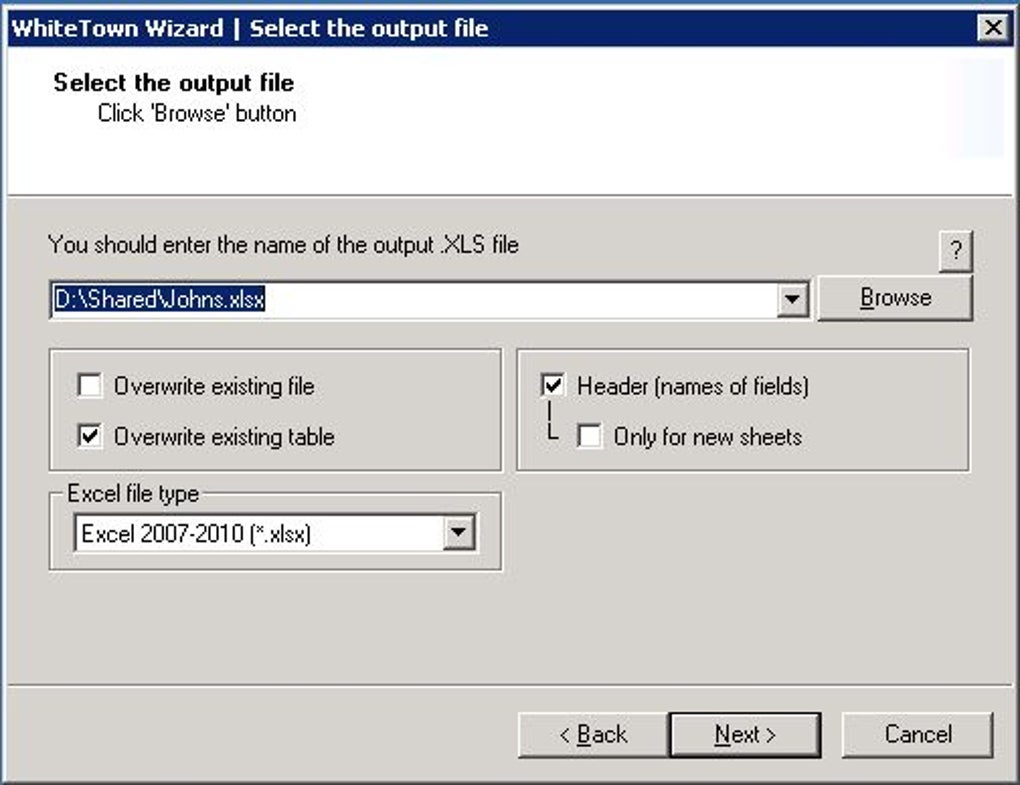Image resolution: width=1020 pixels, height=785 pixels.
Task: Enable the Overwrite existing file checkbox
Action: point(89,385)
